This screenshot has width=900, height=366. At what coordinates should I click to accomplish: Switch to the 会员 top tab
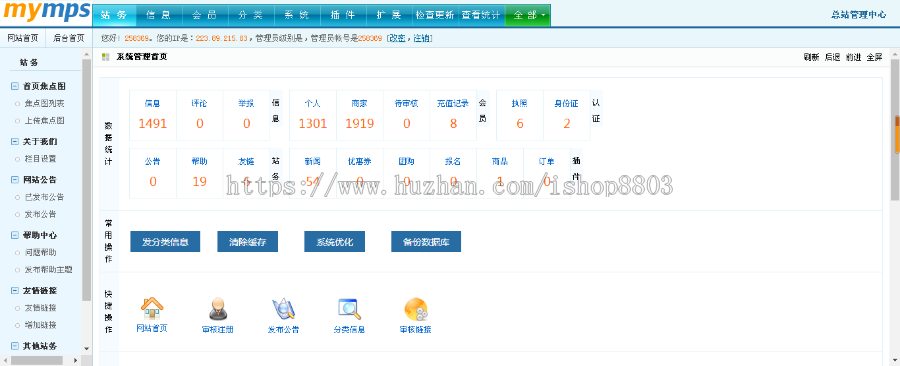pos(205,15)
